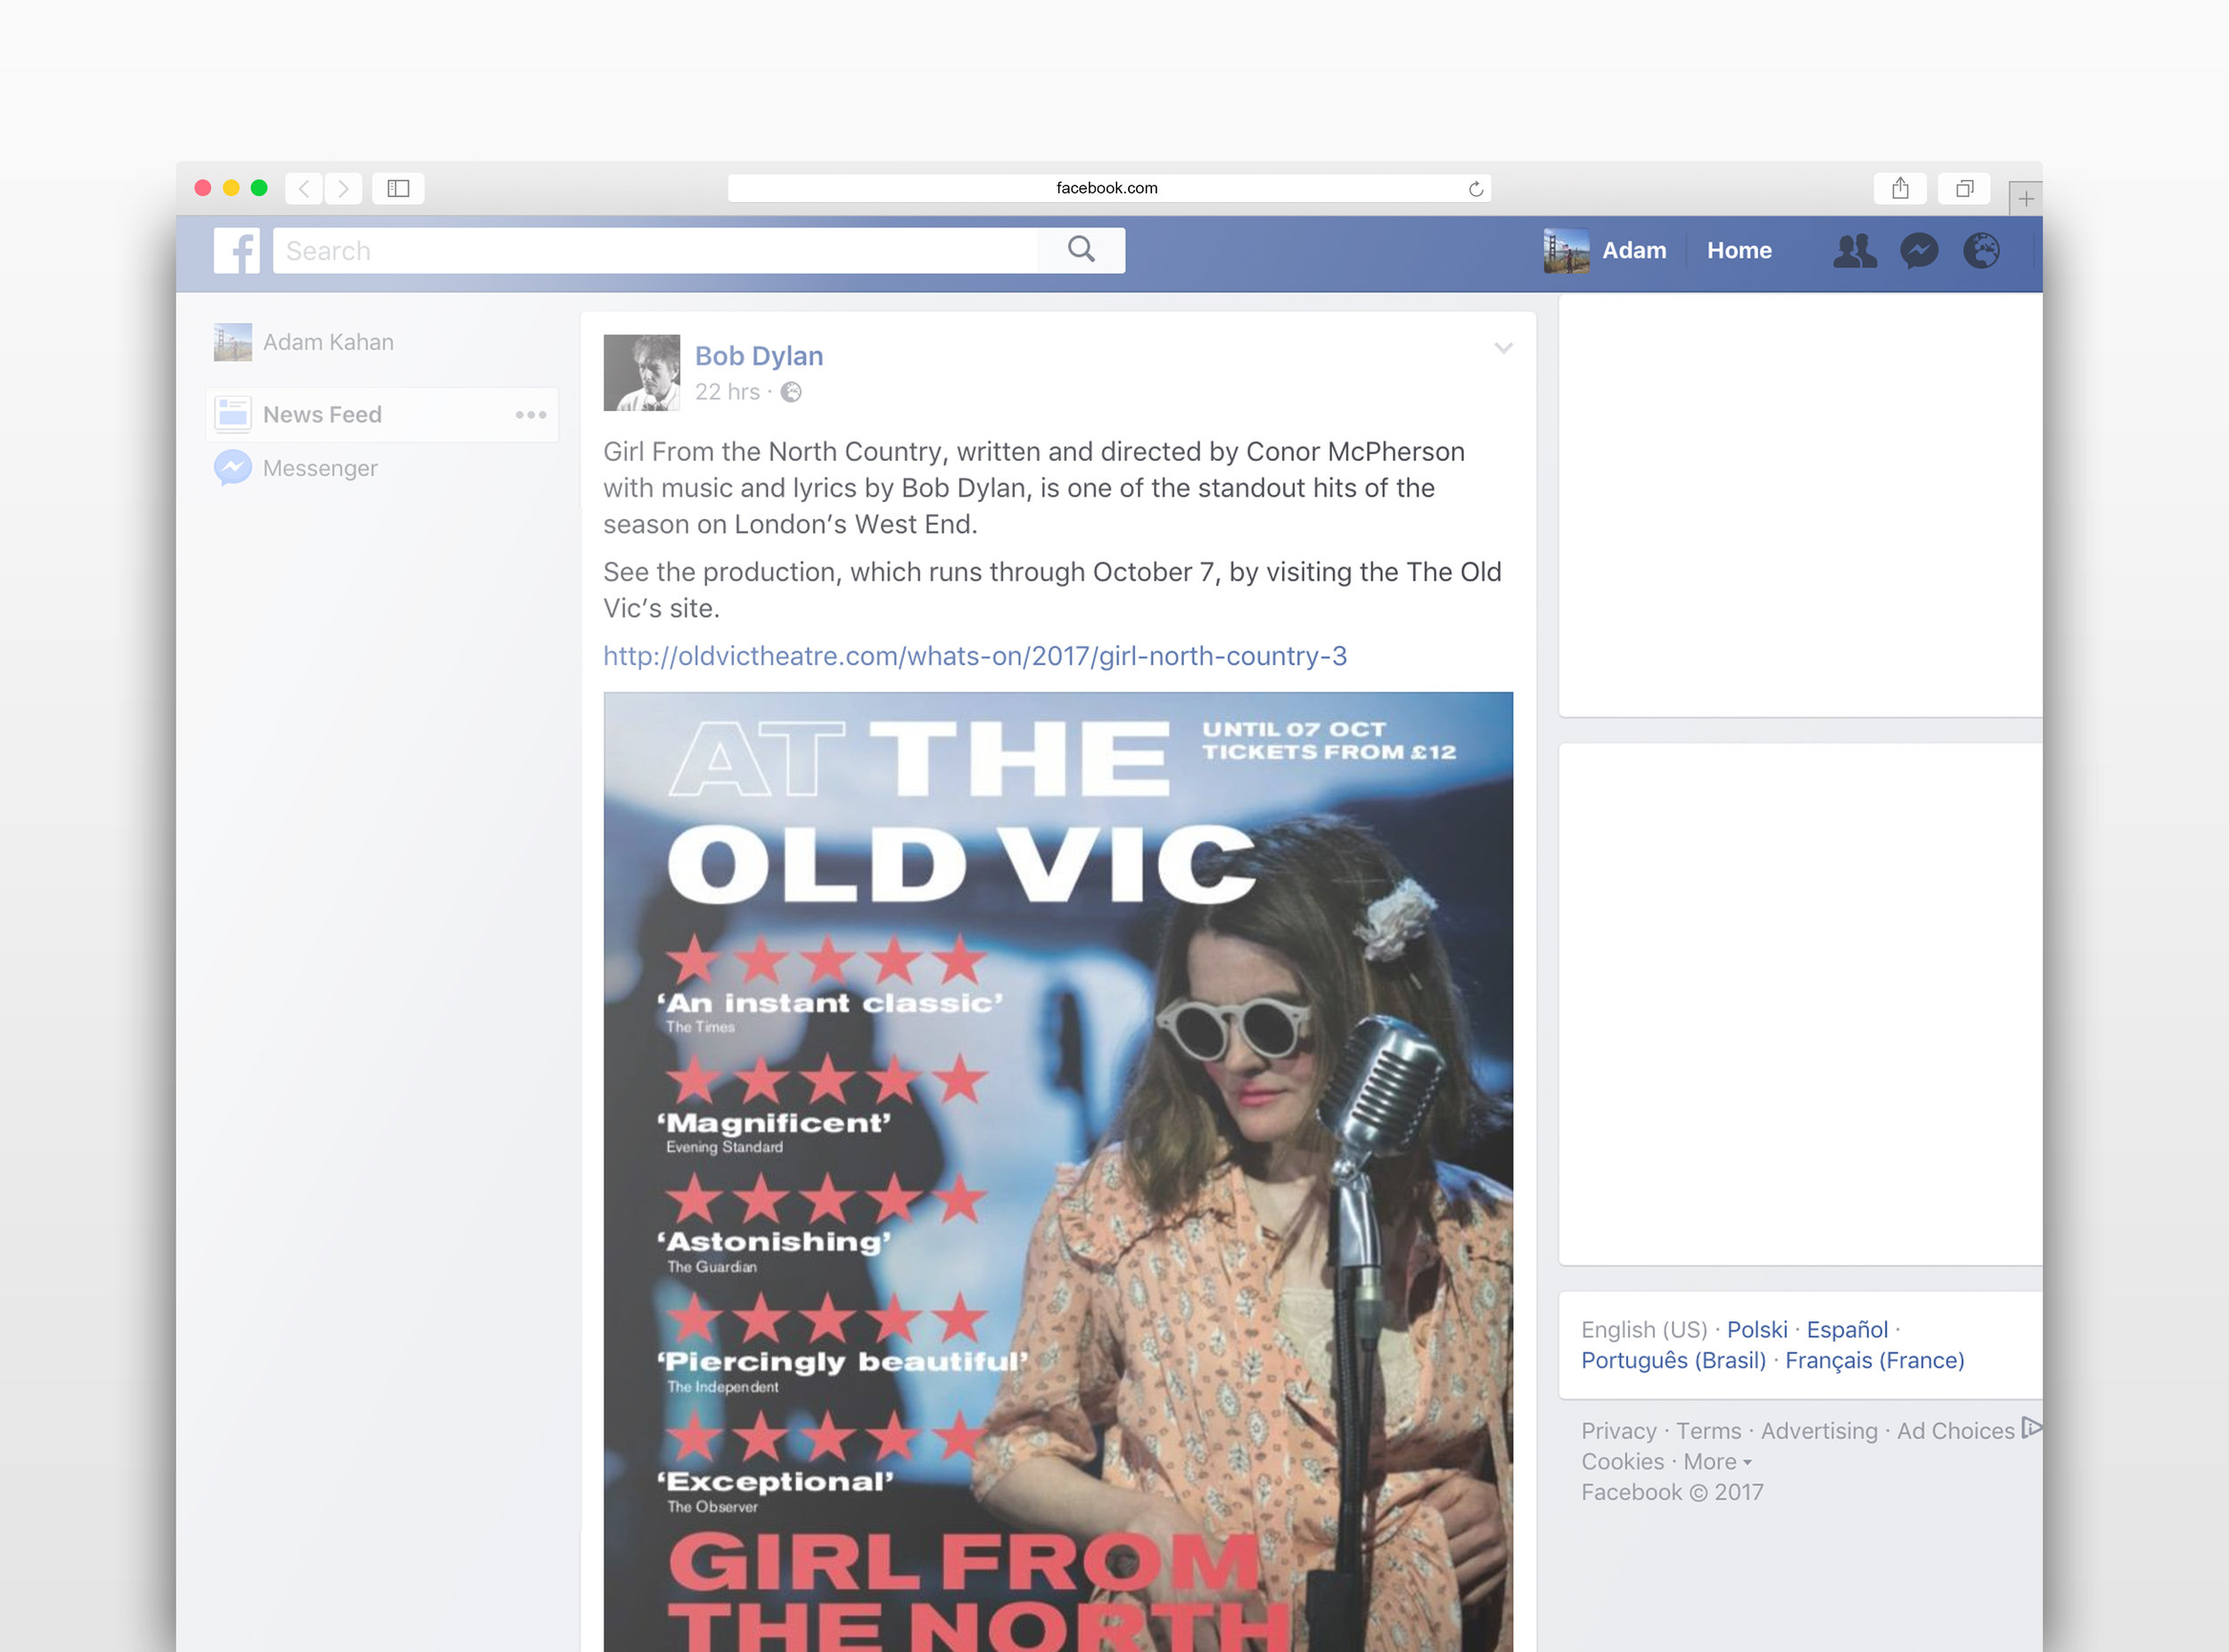
Task: Focus the Facebook Search field
Action: coord(655,250)
